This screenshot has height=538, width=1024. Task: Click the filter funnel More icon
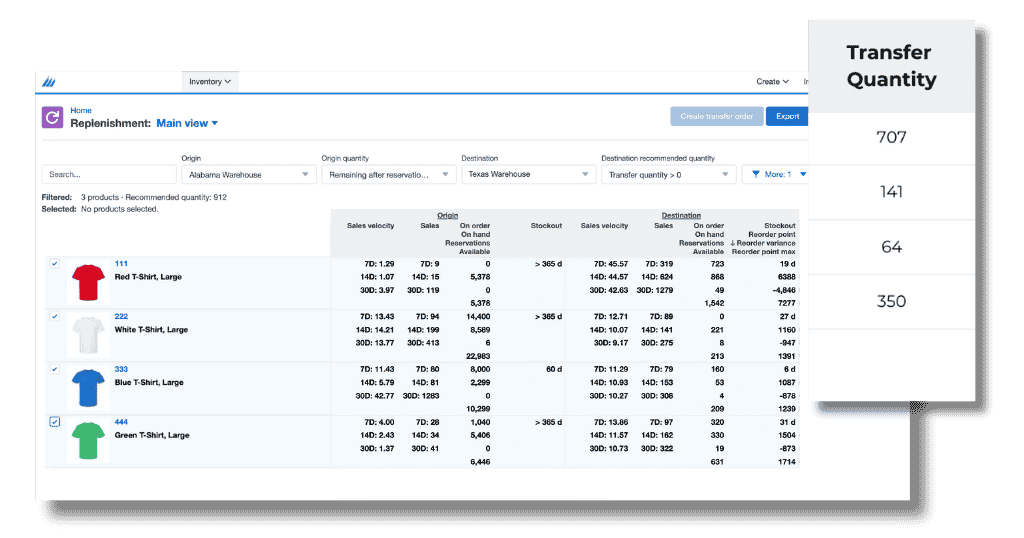click(x=757, y=175)
